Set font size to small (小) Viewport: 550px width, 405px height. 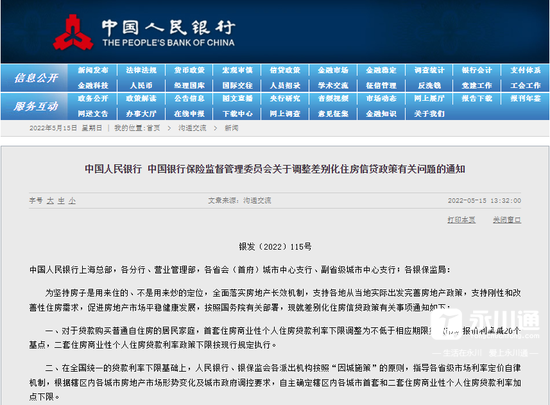[x=72, y=201]
